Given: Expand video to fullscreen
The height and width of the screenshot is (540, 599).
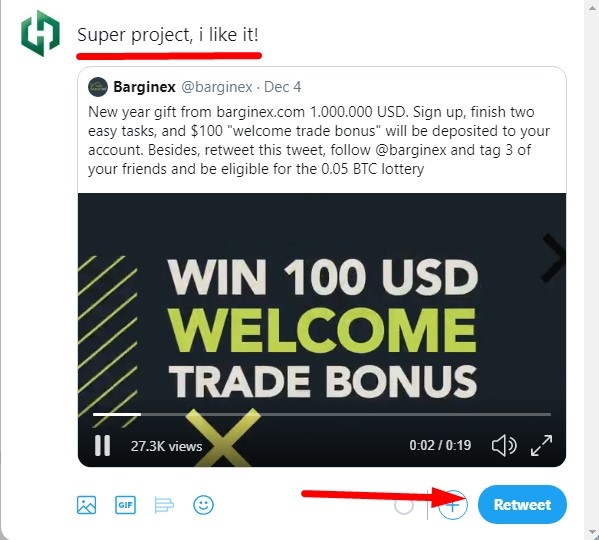Looking at the screenshot, I should 541,445.
